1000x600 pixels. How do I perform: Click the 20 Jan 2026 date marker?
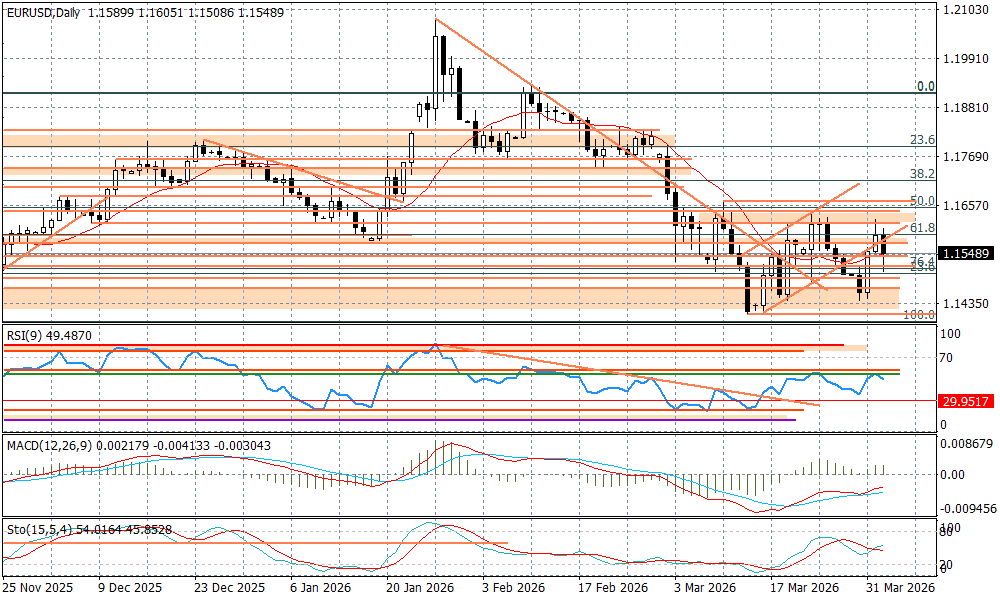pos(418,588)
